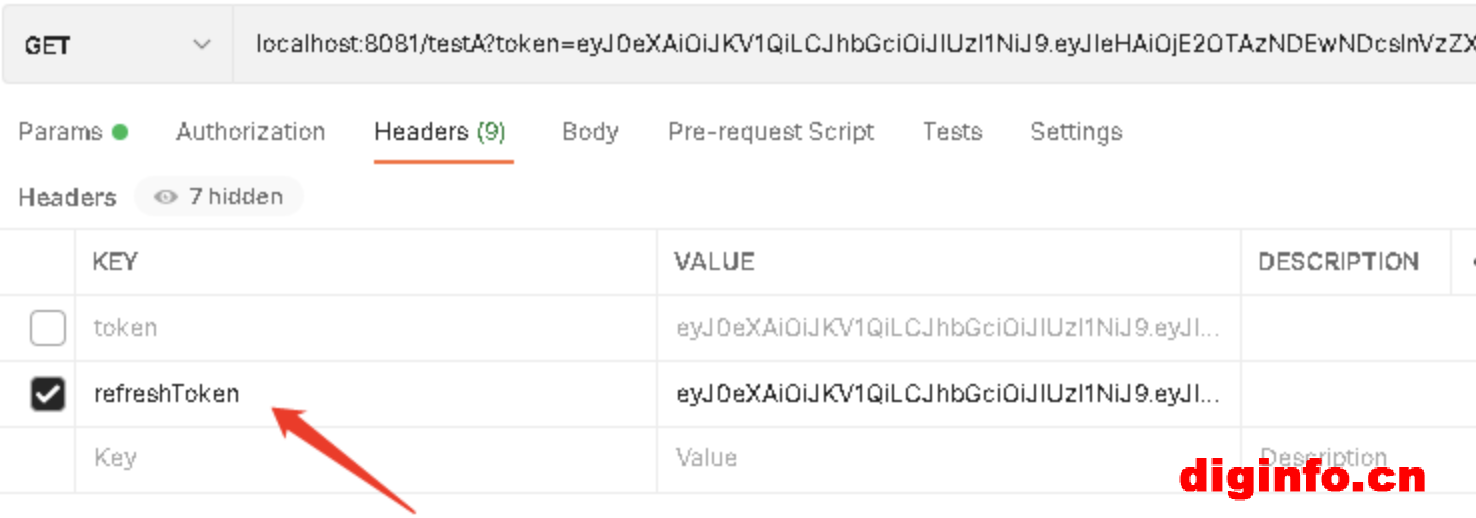
Task: Click the green Params indicator dot
Action: click(x=120, y=132)
